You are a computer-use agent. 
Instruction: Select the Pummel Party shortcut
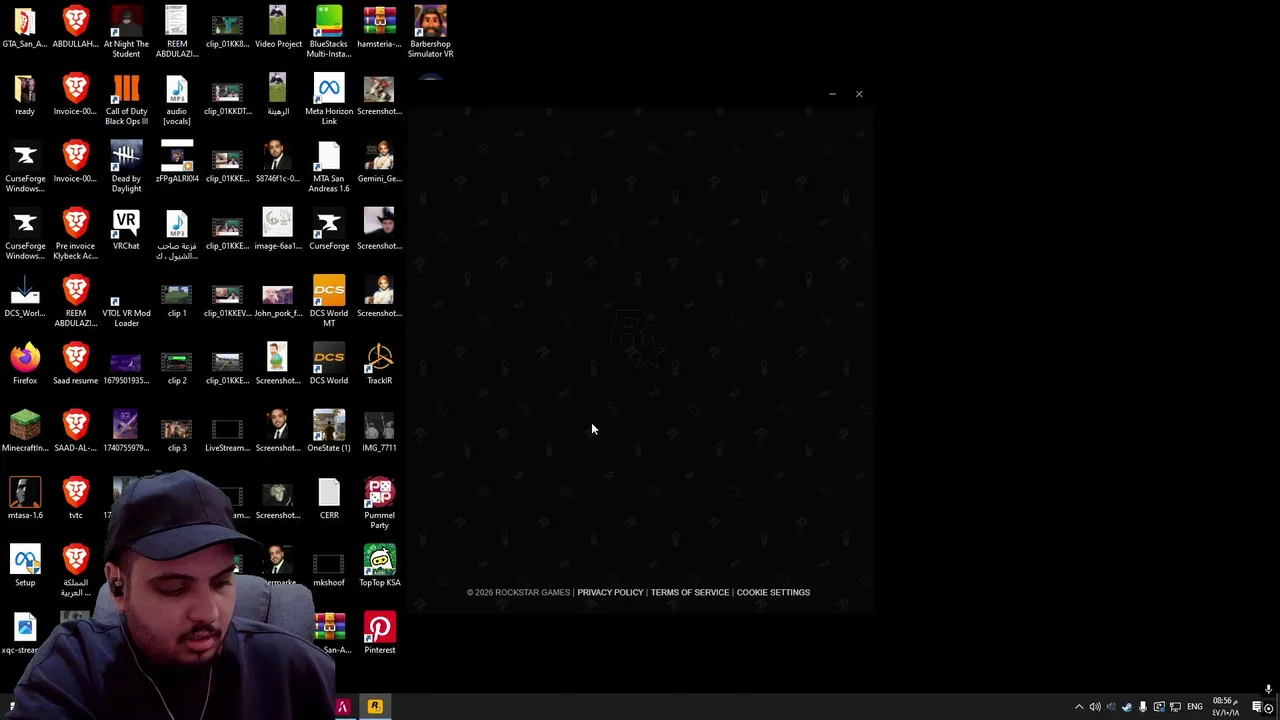click(x=379, y=501)
